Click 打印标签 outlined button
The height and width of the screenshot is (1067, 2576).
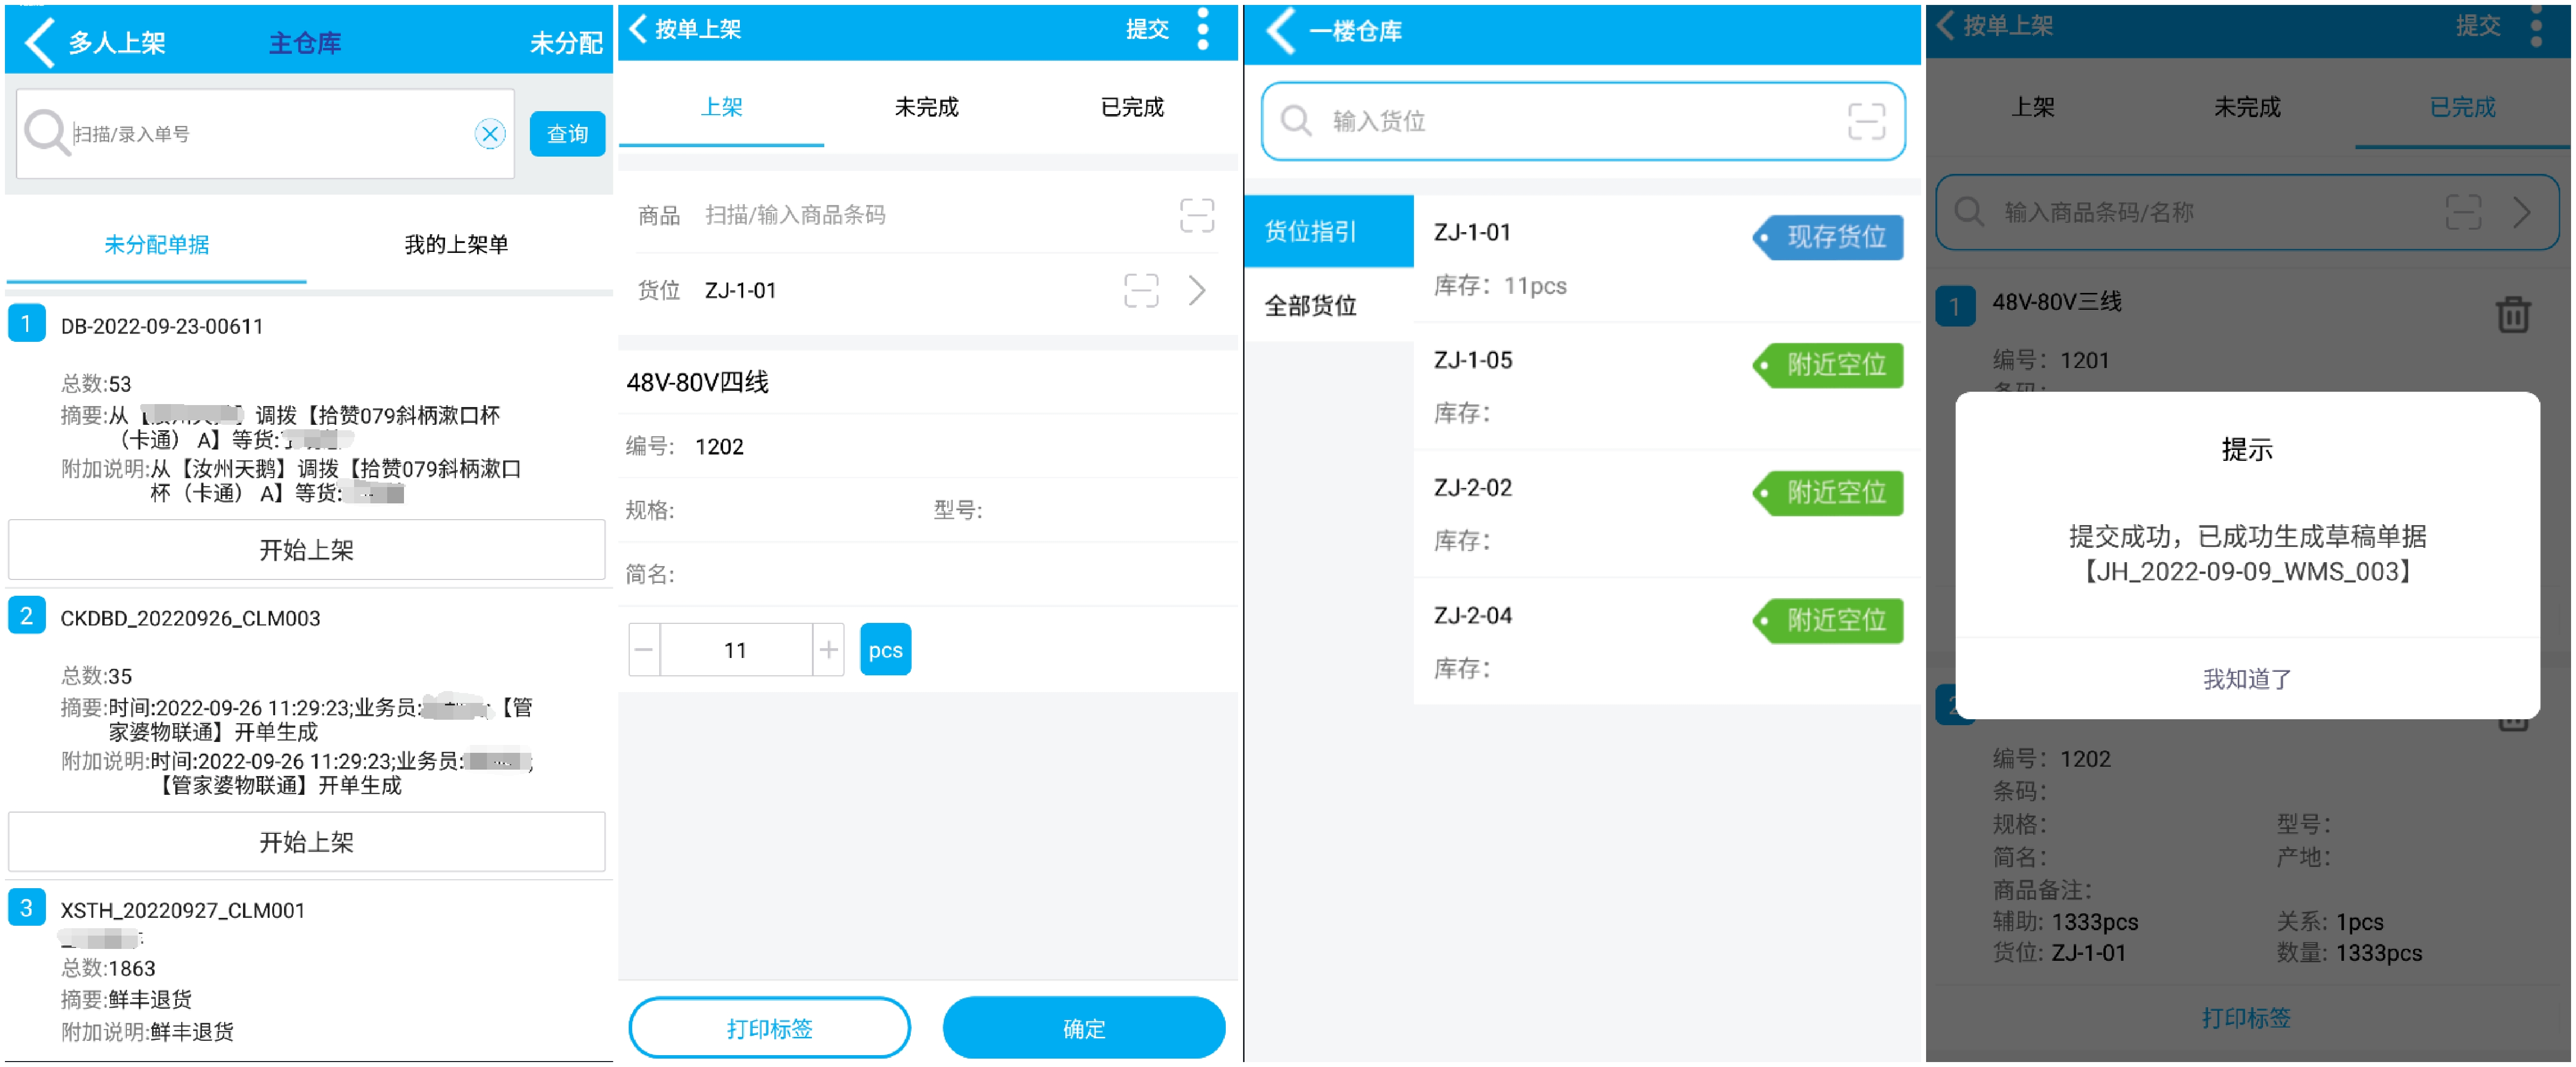769,1028
